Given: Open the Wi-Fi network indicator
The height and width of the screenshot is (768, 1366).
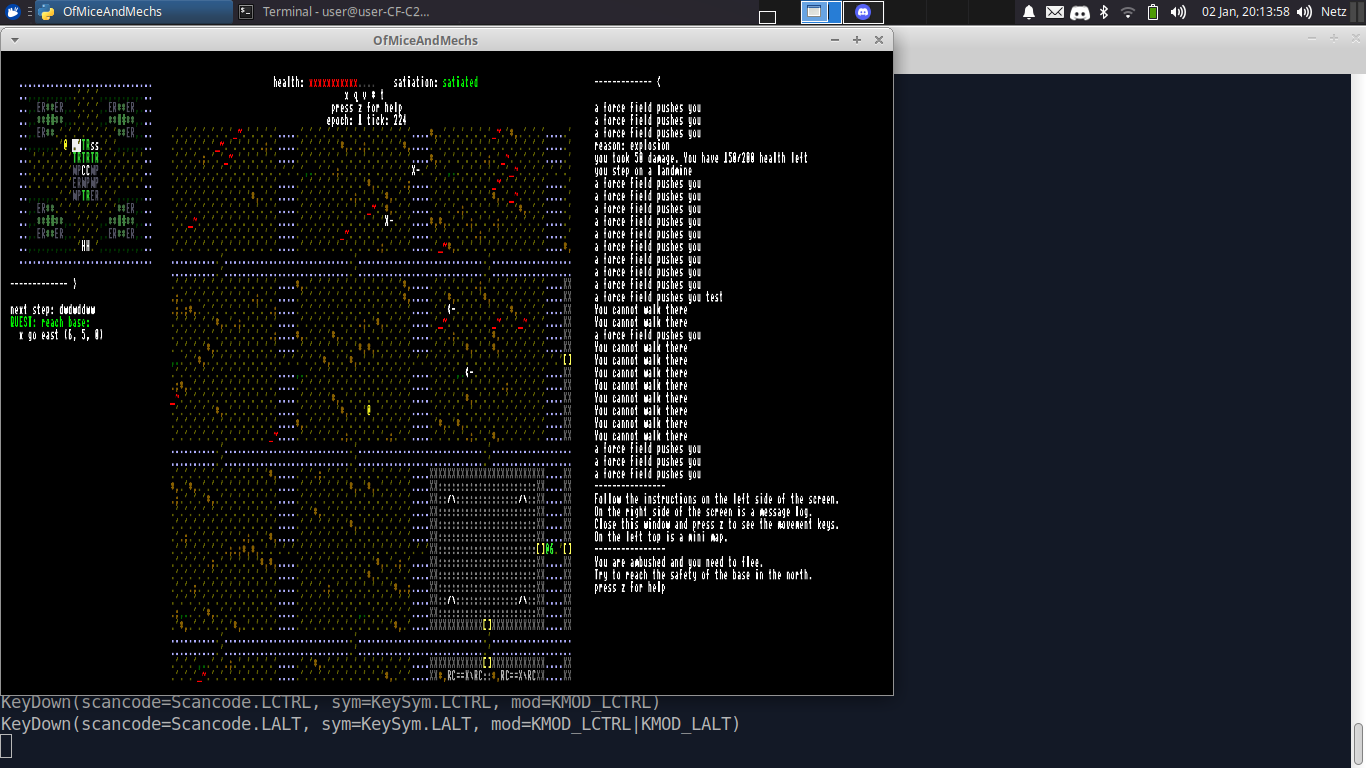Looking at the screenshot, I should [x=1128, y=12].
